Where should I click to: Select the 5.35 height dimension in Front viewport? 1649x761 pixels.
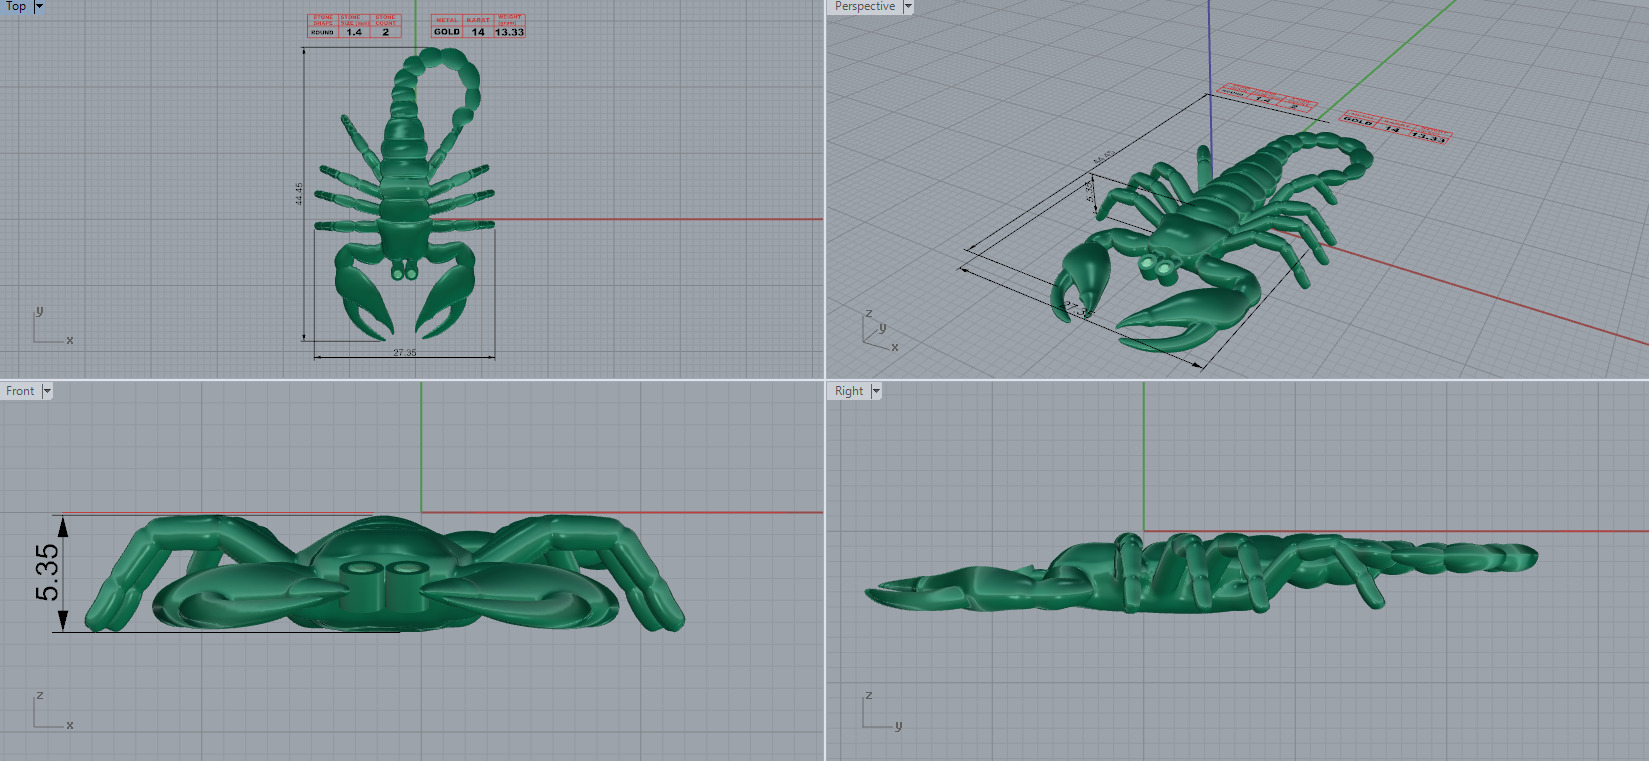47,572
